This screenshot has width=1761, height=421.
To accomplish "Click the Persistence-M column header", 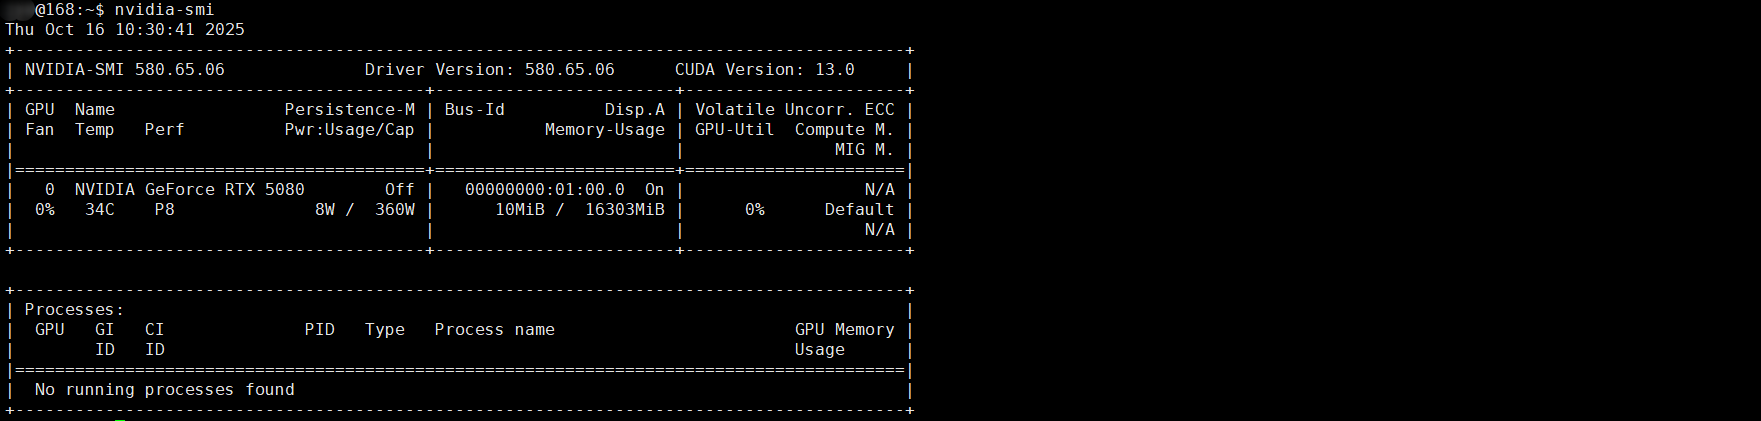I will coord(349,110).
